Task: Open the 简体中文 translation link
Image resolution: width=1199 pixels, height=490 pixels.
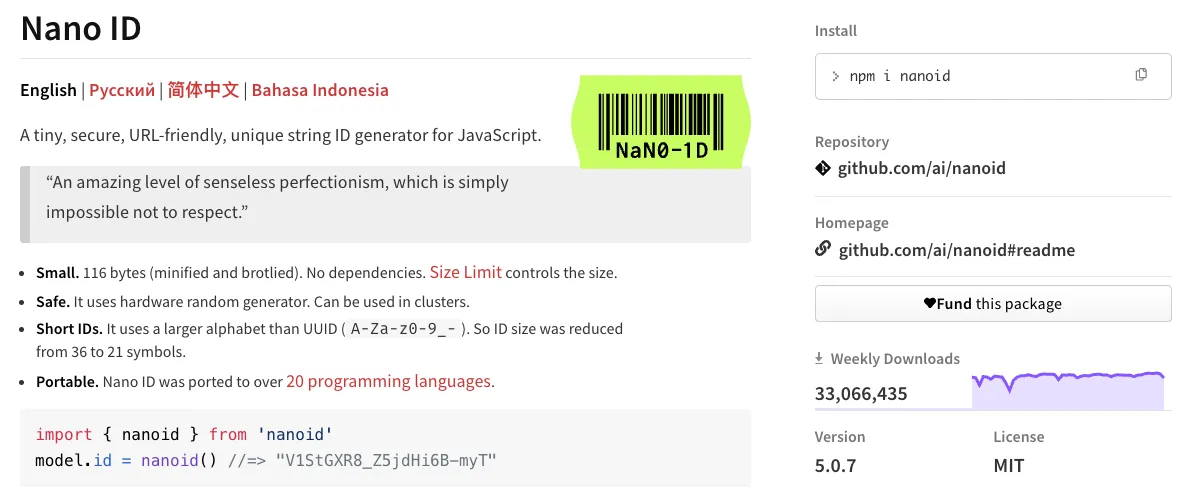Action: coord(203,90)
